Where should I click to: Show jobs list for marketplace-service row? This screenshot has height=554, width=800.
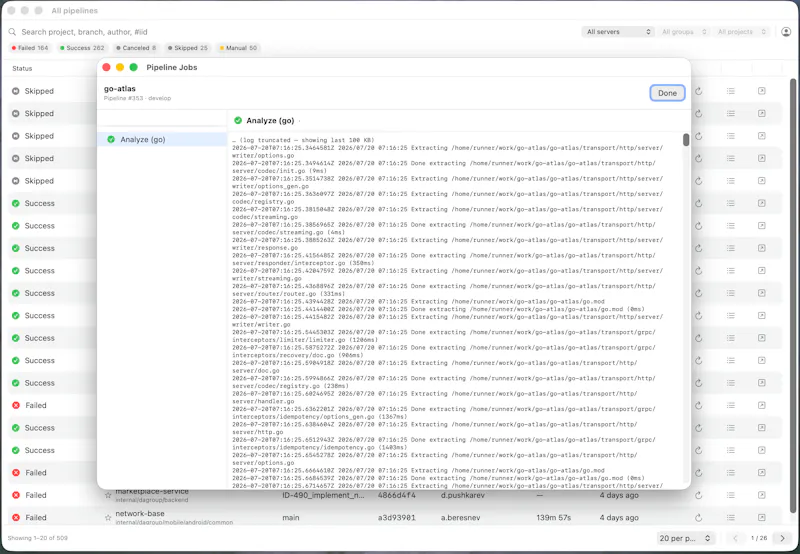click(x=731, y=495)
